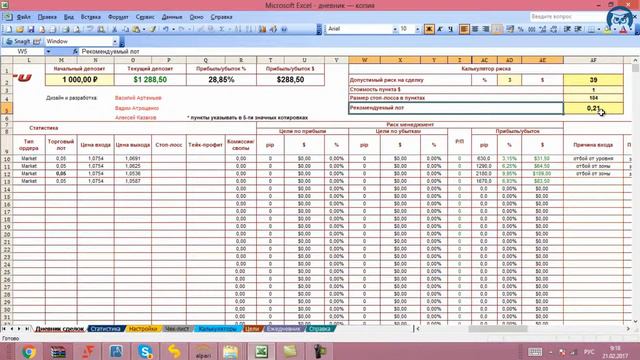Click the insert function fx button
This screenshot has width=640, height=360.
[x=75, y=51]
